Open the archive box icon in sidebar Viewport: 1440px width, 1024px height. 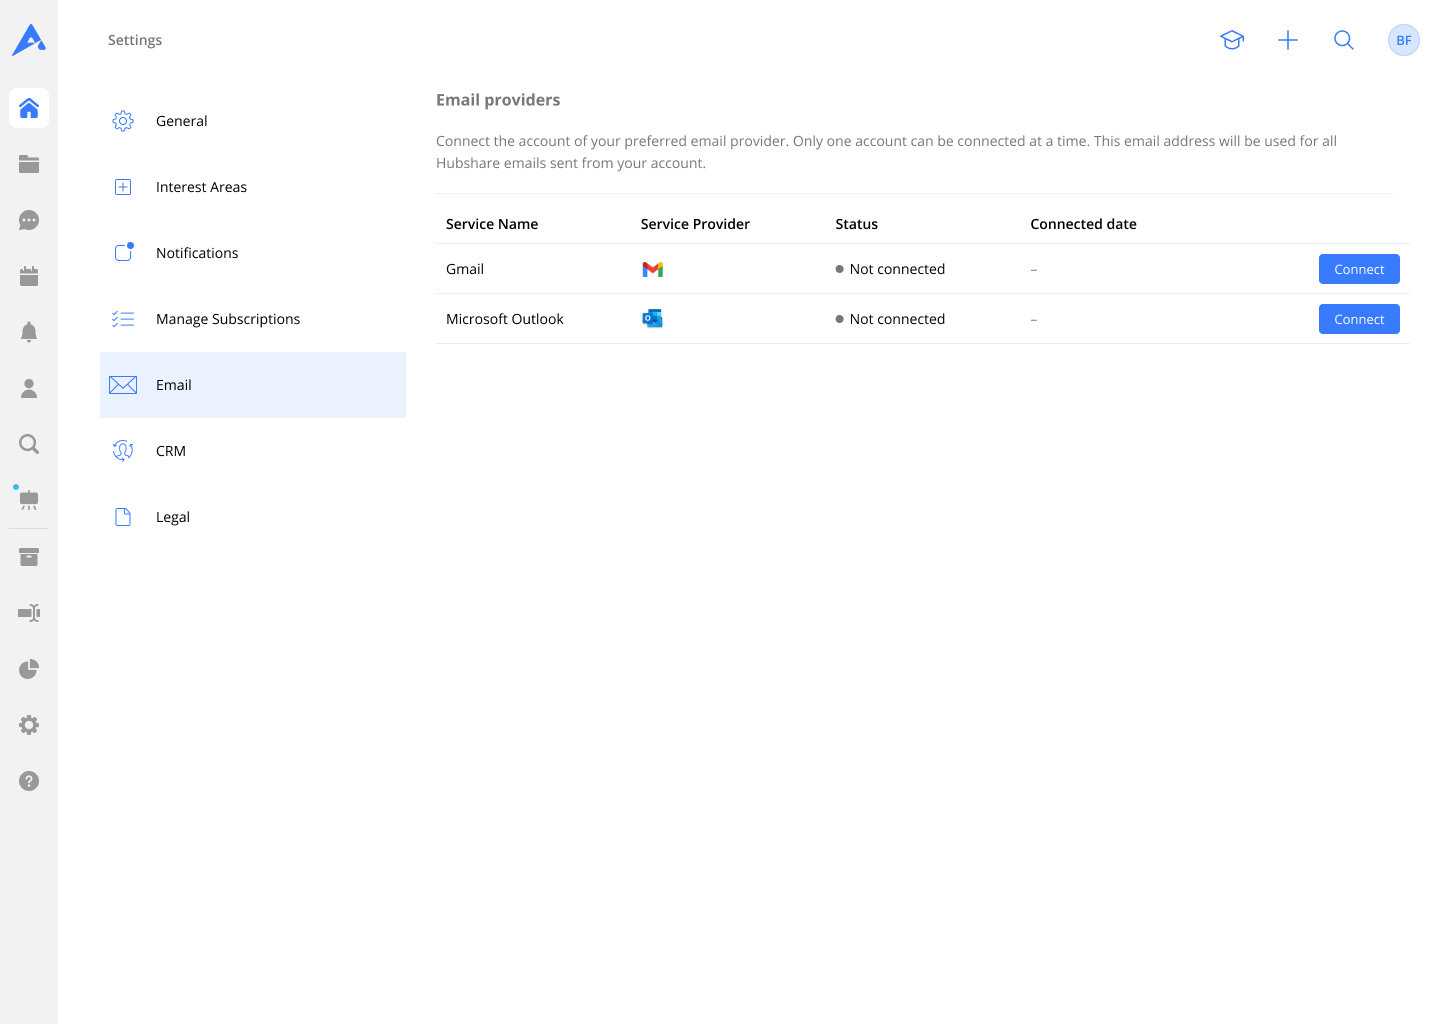click(x=29, y=557)
